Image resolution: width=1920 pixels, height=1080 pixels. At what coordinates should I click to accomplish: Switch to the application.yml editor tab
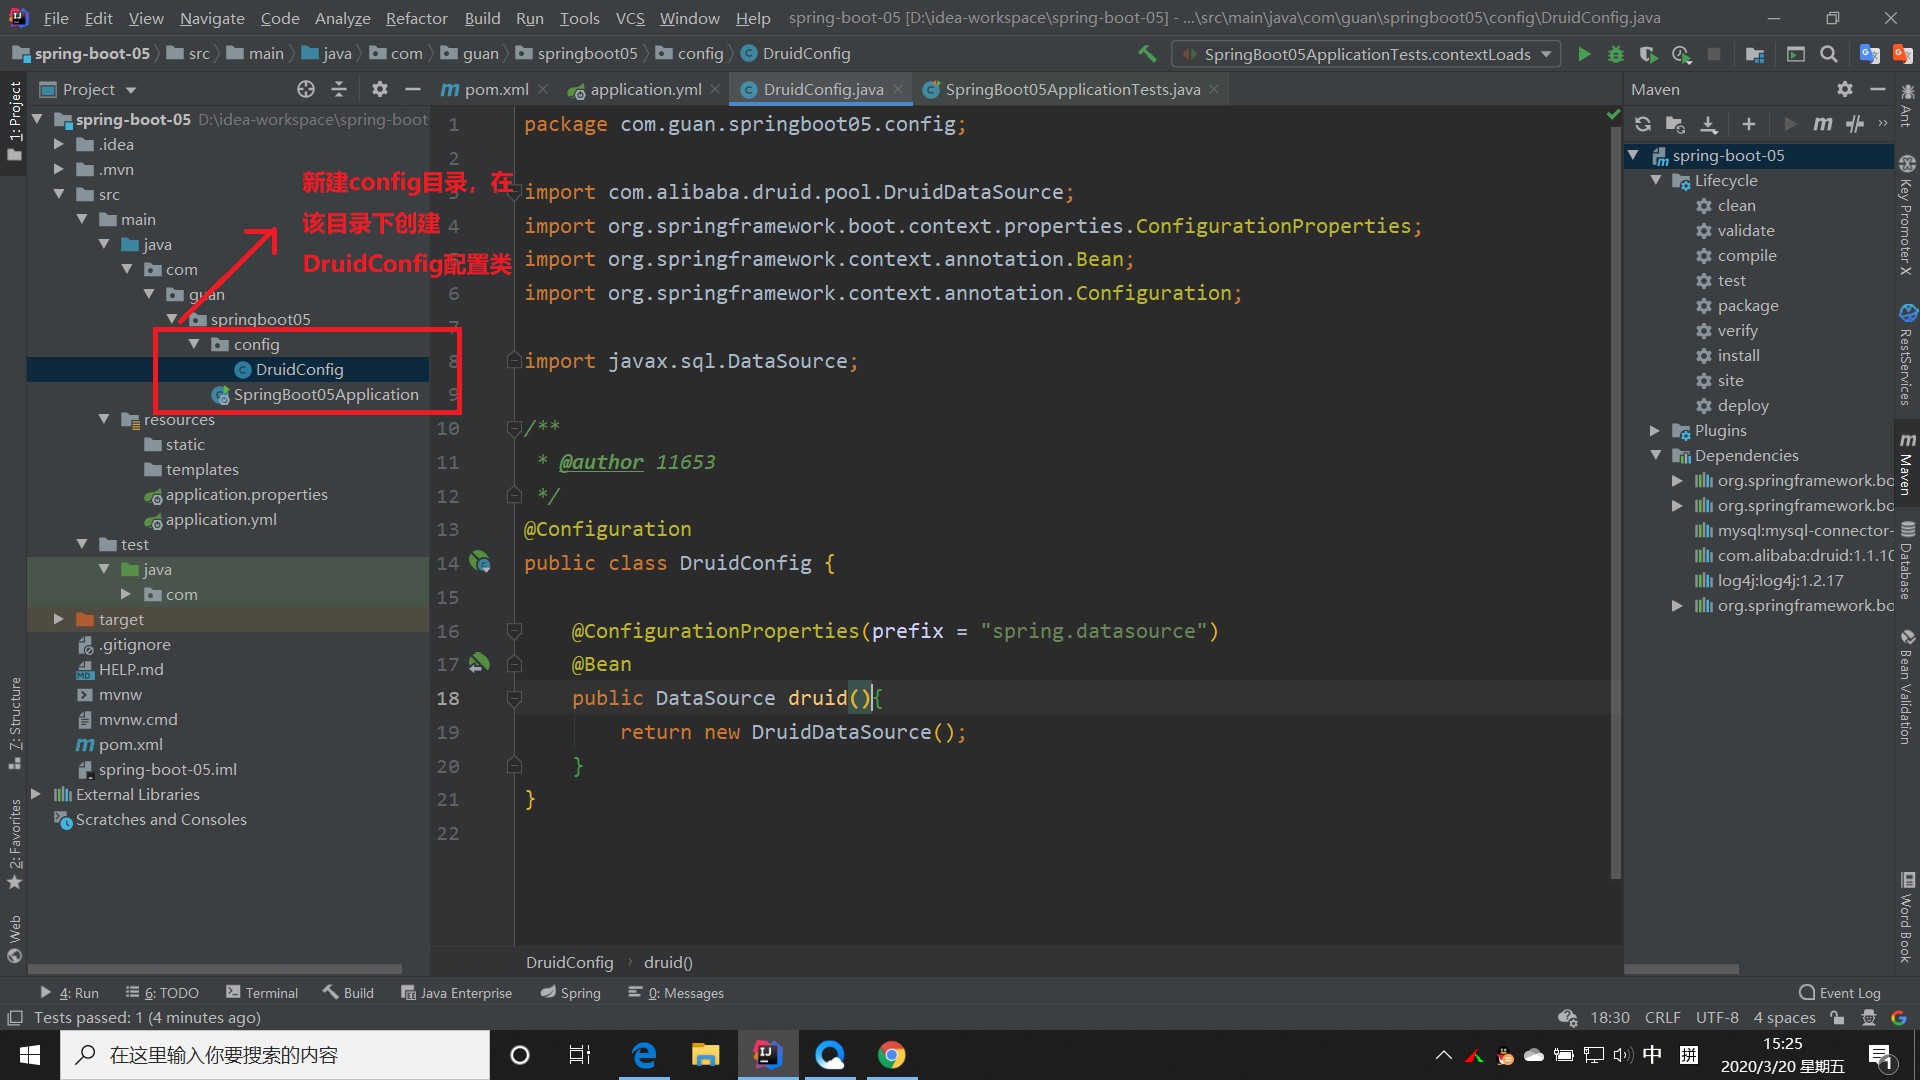(645, 90)
